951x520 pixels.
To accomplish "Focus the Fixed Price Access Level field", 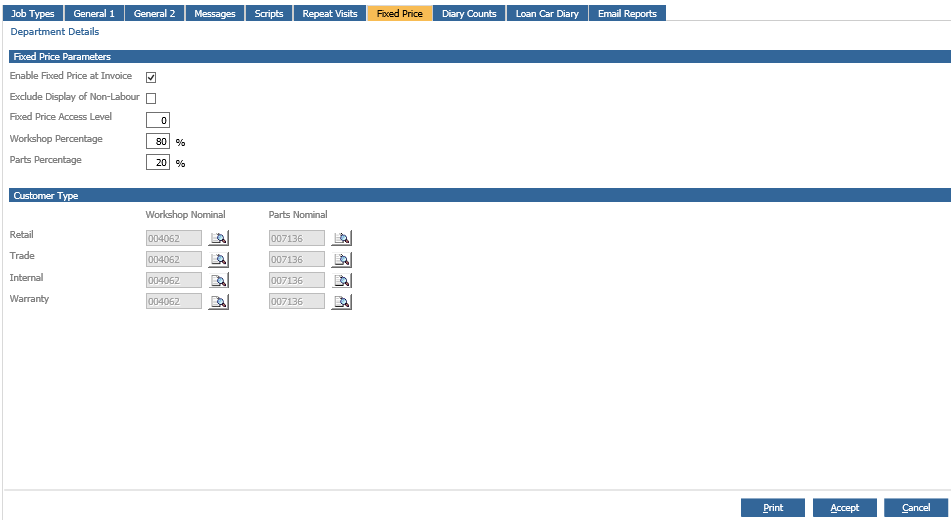I will click(x=158, y=120).
